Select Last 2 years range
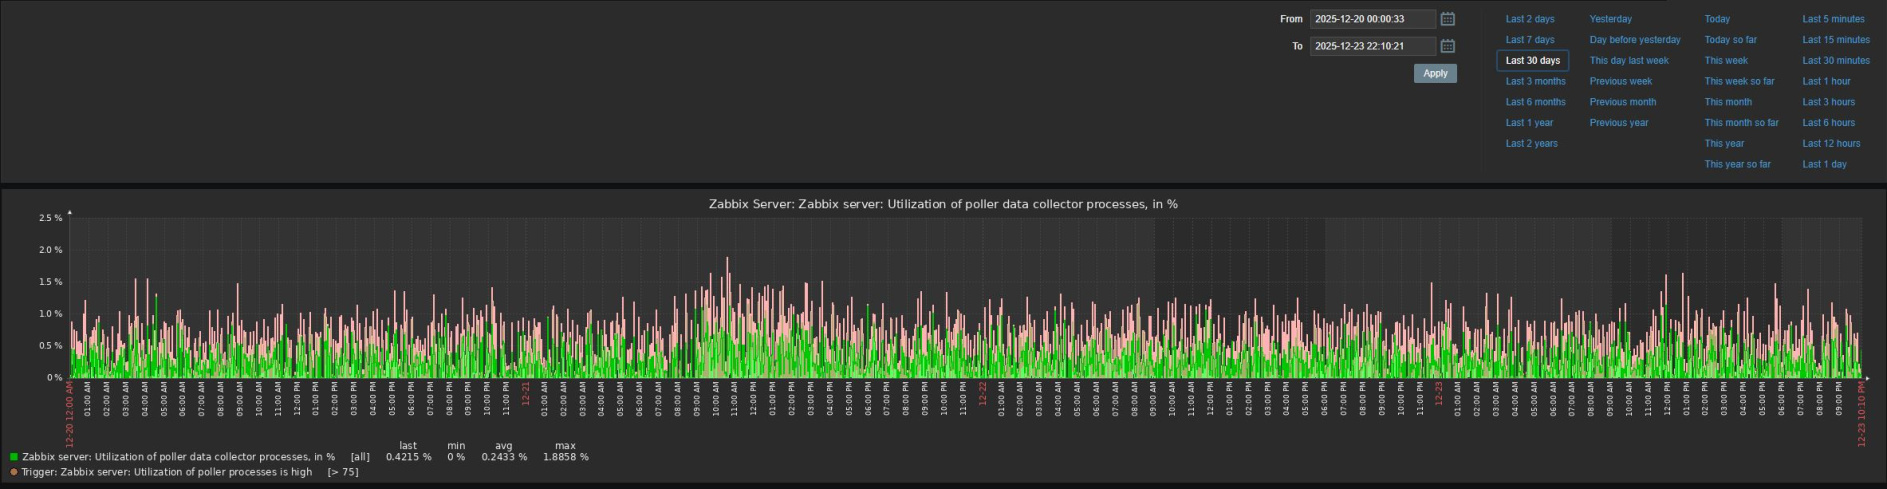Image resolution: width=1887 pixels, height=489 pixels. [1532, 144]
